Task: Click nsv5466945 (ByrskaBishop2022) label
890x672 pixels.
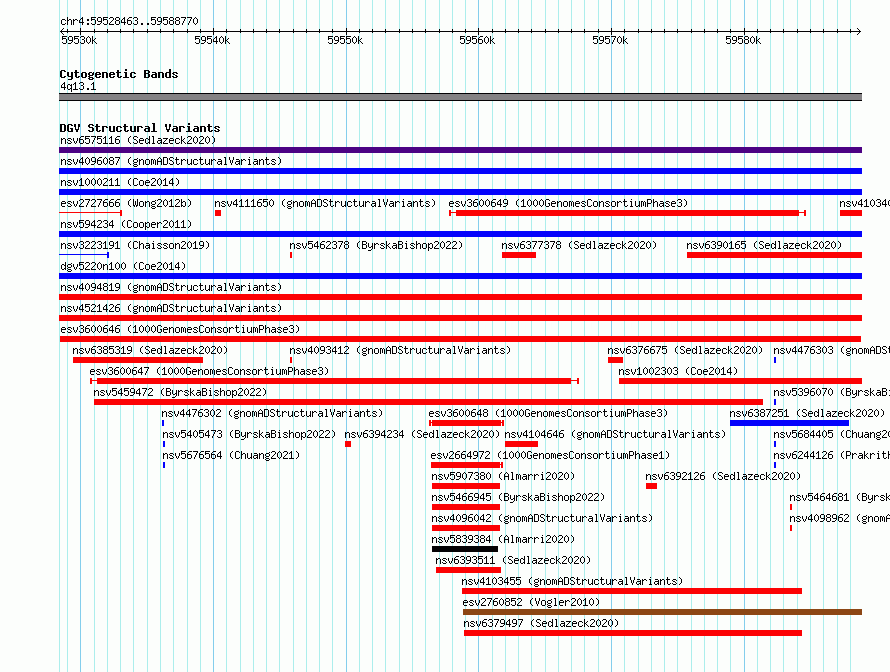Action: click(518, 497)
